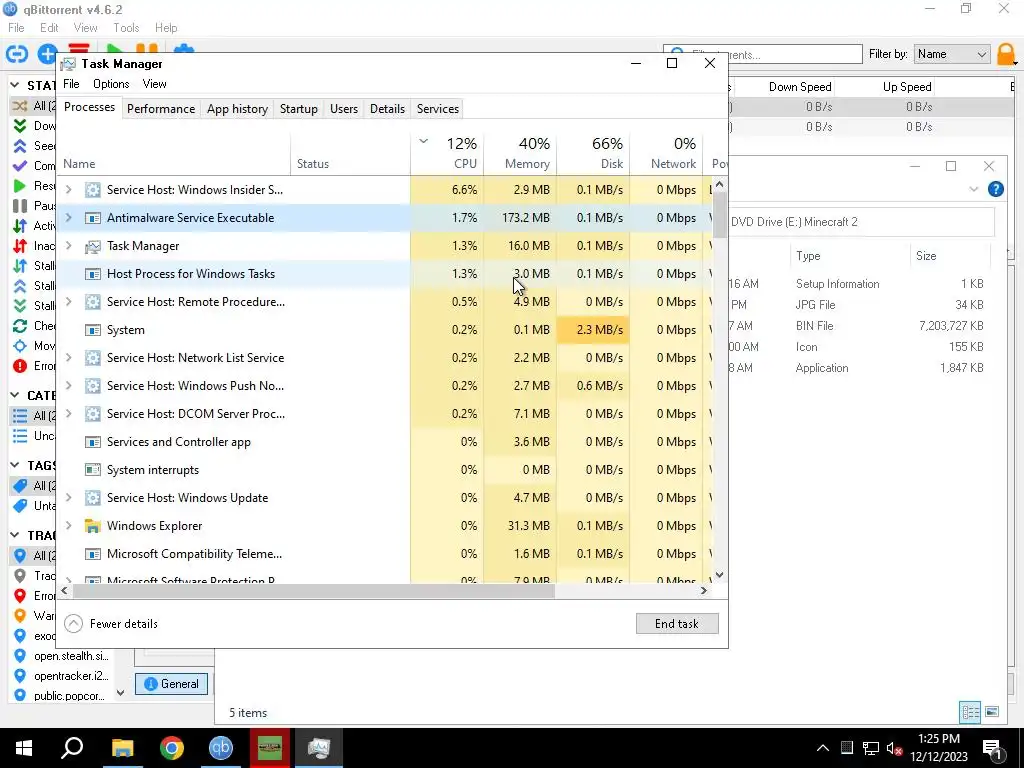Open the qBittorrent General tab button

coord(171,684)
